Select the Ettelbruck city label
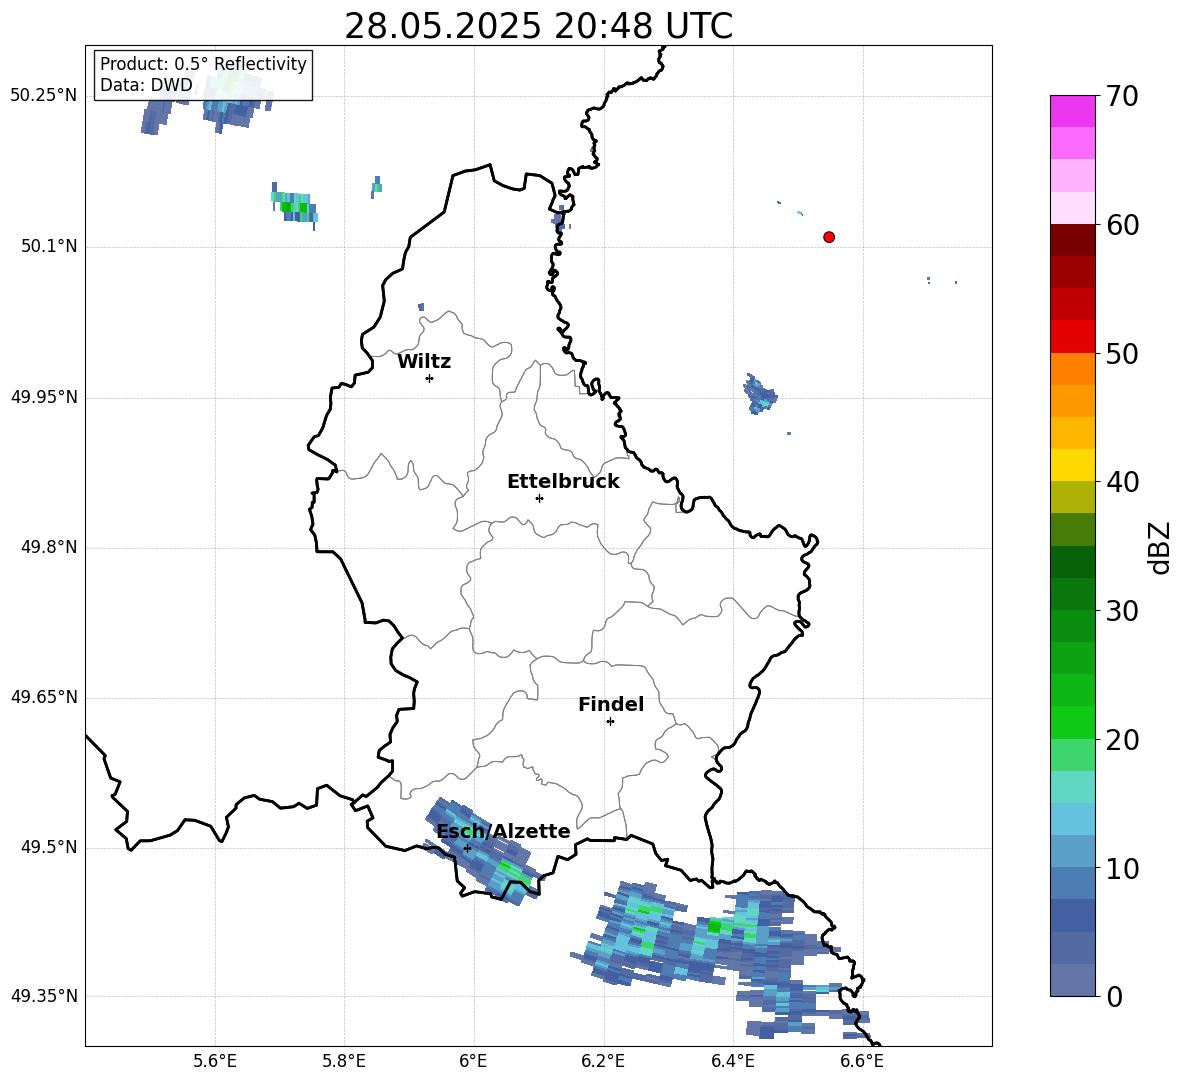Viewport: 1184px width, 1081px height. (563, 482)
